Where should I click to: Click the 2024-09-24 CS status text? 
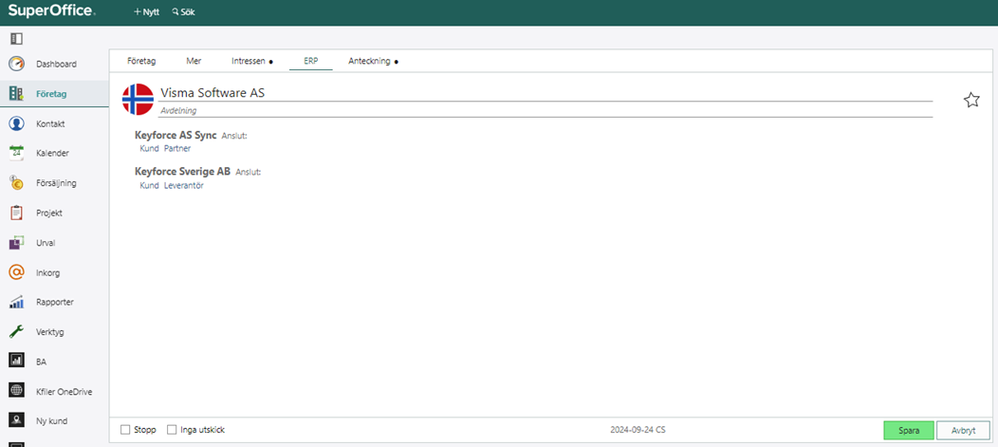[x=638, y=430]
